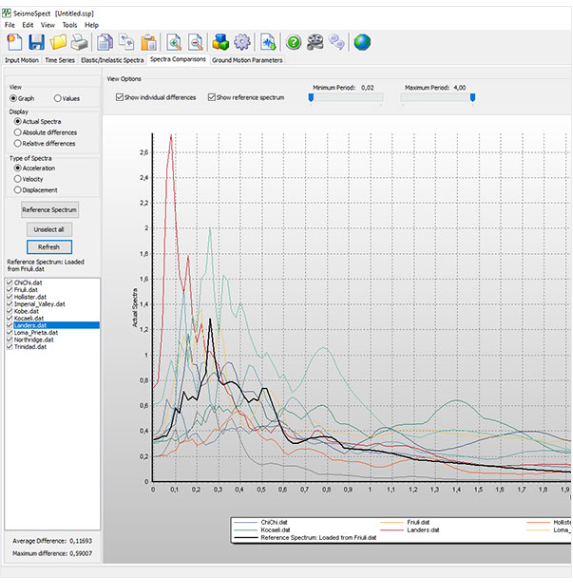Image resolution: width=573 pixels, height=583 pixels.
Task: Click the copy plot icon
Action: (x=126, y=42)
